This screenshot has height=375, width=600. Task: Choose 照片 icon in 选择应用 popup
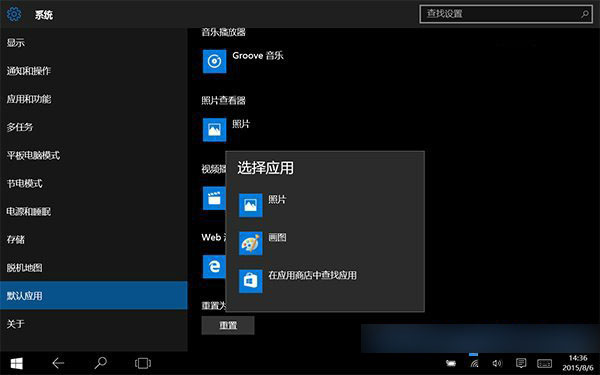[x=251, y=205]
